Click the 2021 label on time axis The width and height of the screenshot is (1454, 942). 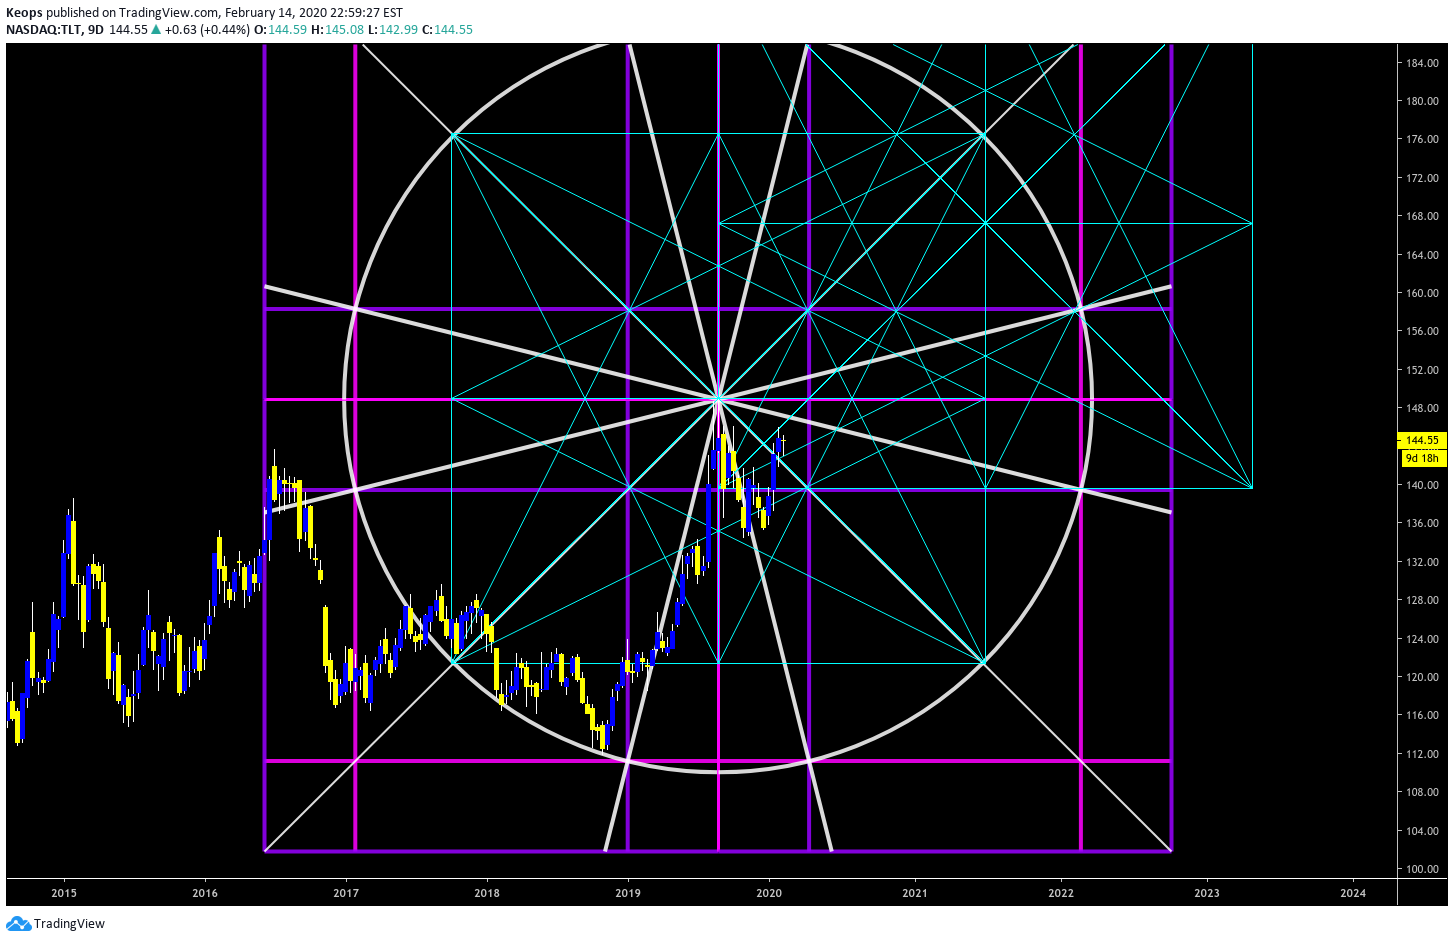[915, 893]
